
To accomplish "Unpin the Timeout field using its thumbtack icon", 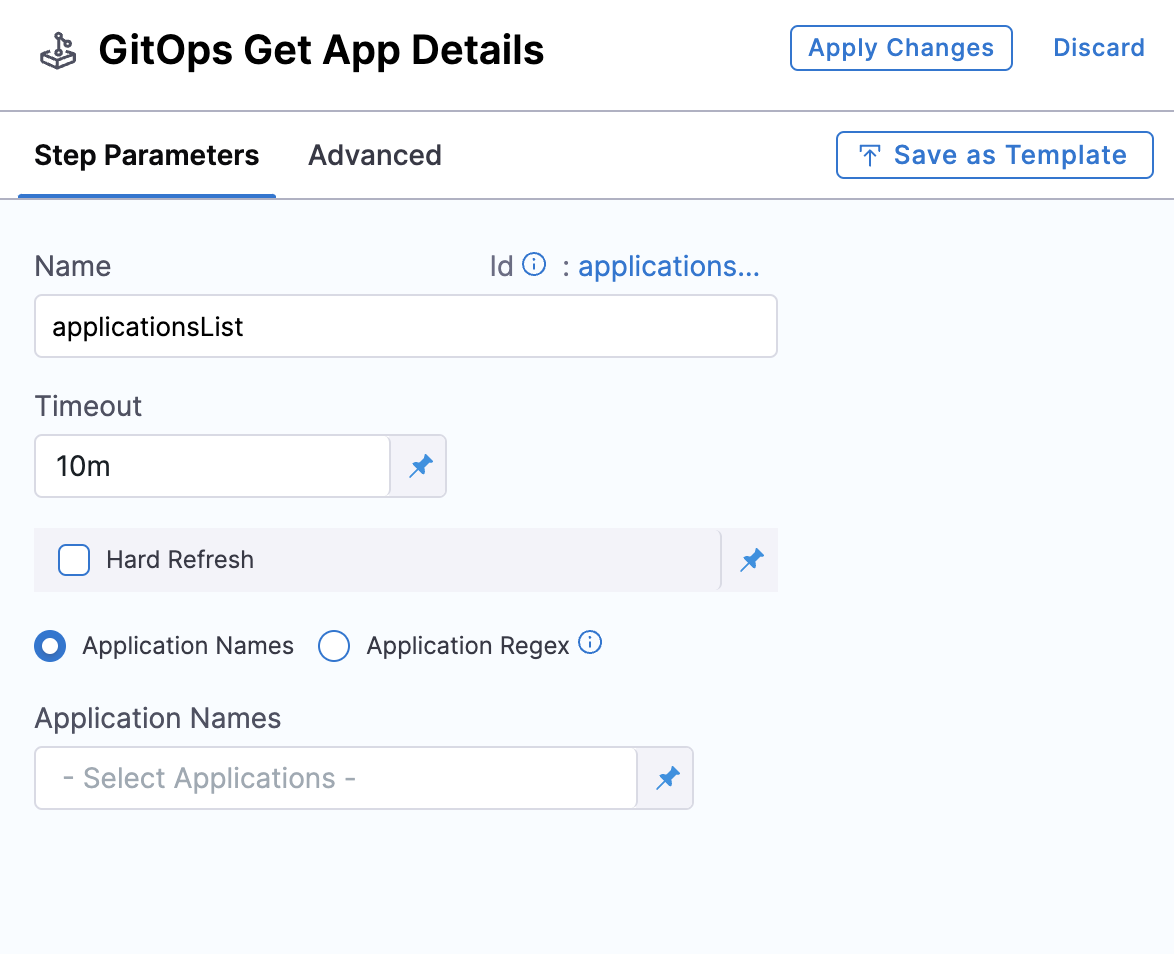I will click(419, 466).
